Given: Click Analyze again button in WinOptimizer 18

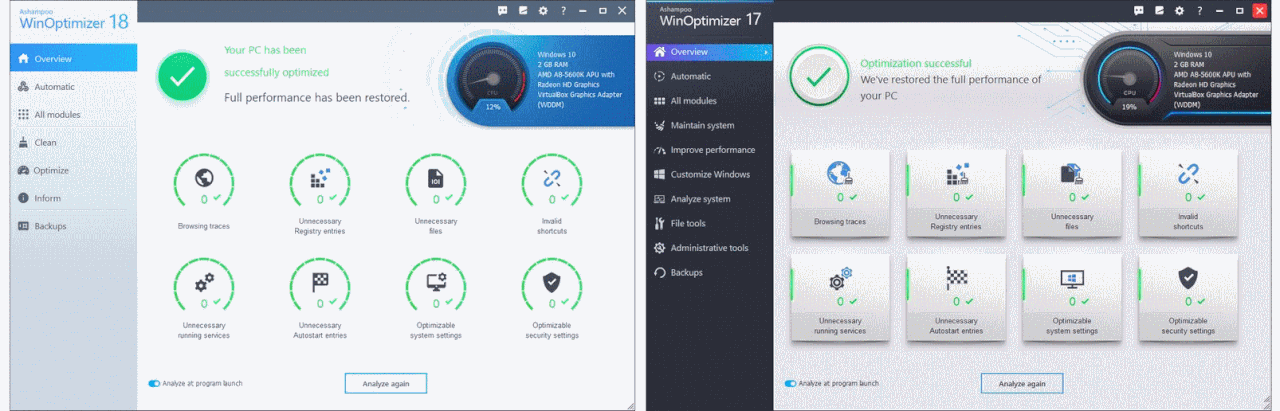Looking at the screenshot, I should coord(386,383).
